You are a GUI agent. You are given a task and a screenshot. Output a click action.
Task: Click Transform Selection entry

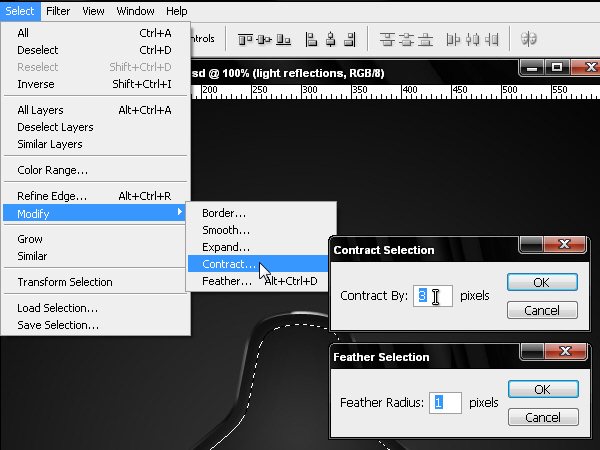(95, 282)
